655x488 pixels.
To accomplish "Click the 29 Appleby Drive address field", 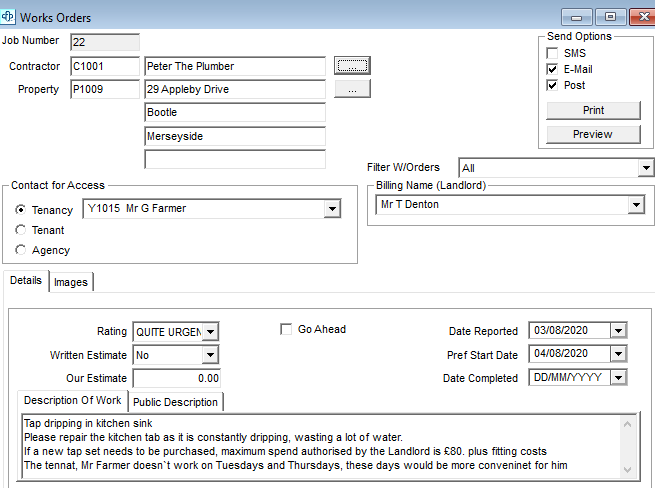I will 235,89.
